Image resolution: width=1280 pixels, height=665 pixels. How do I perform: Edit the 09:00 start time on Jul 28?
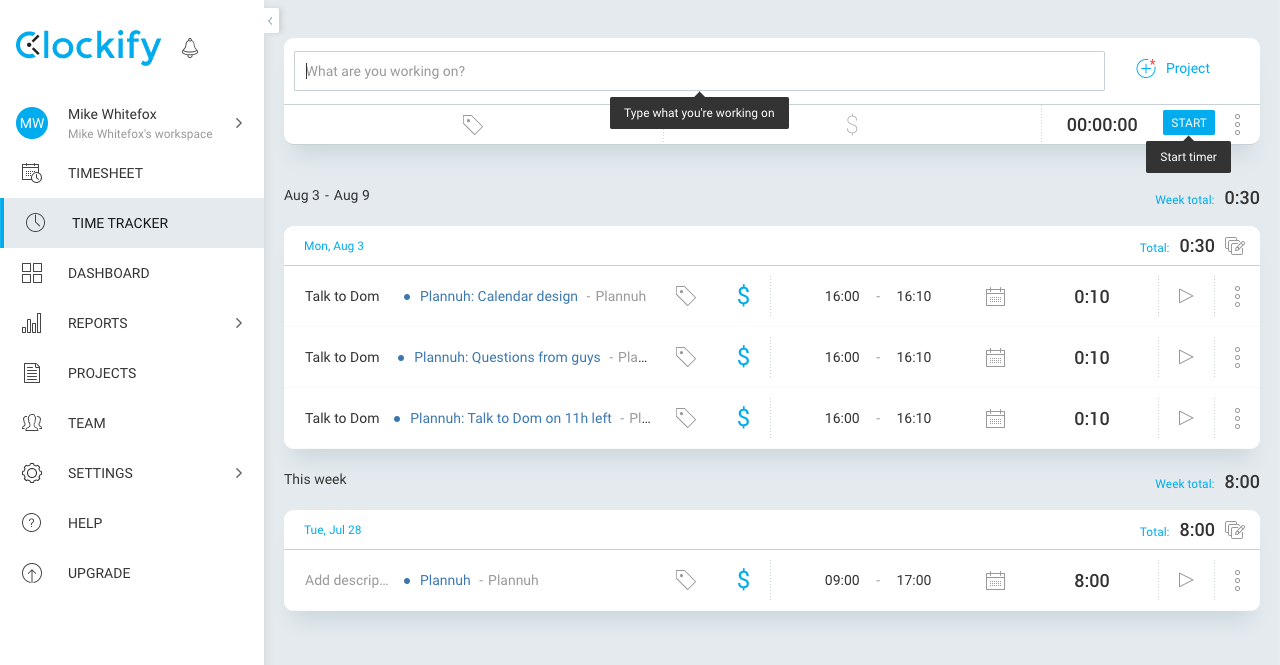(x=842, y=580)
